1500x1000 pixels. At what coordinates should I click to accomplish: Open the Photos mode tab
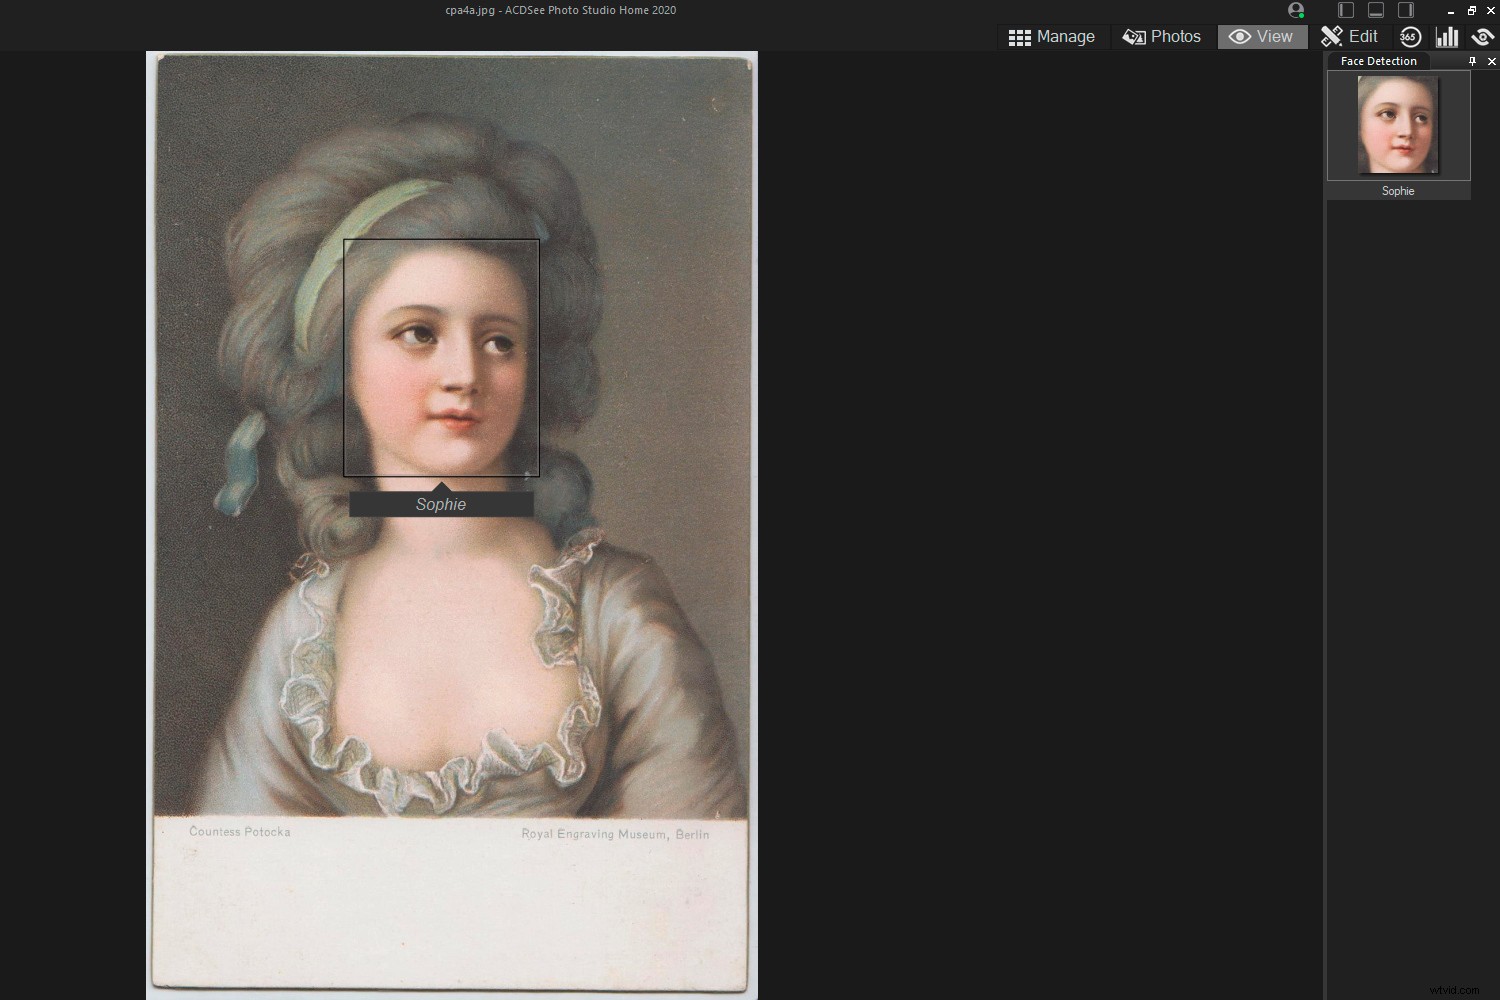[1162, 37]
